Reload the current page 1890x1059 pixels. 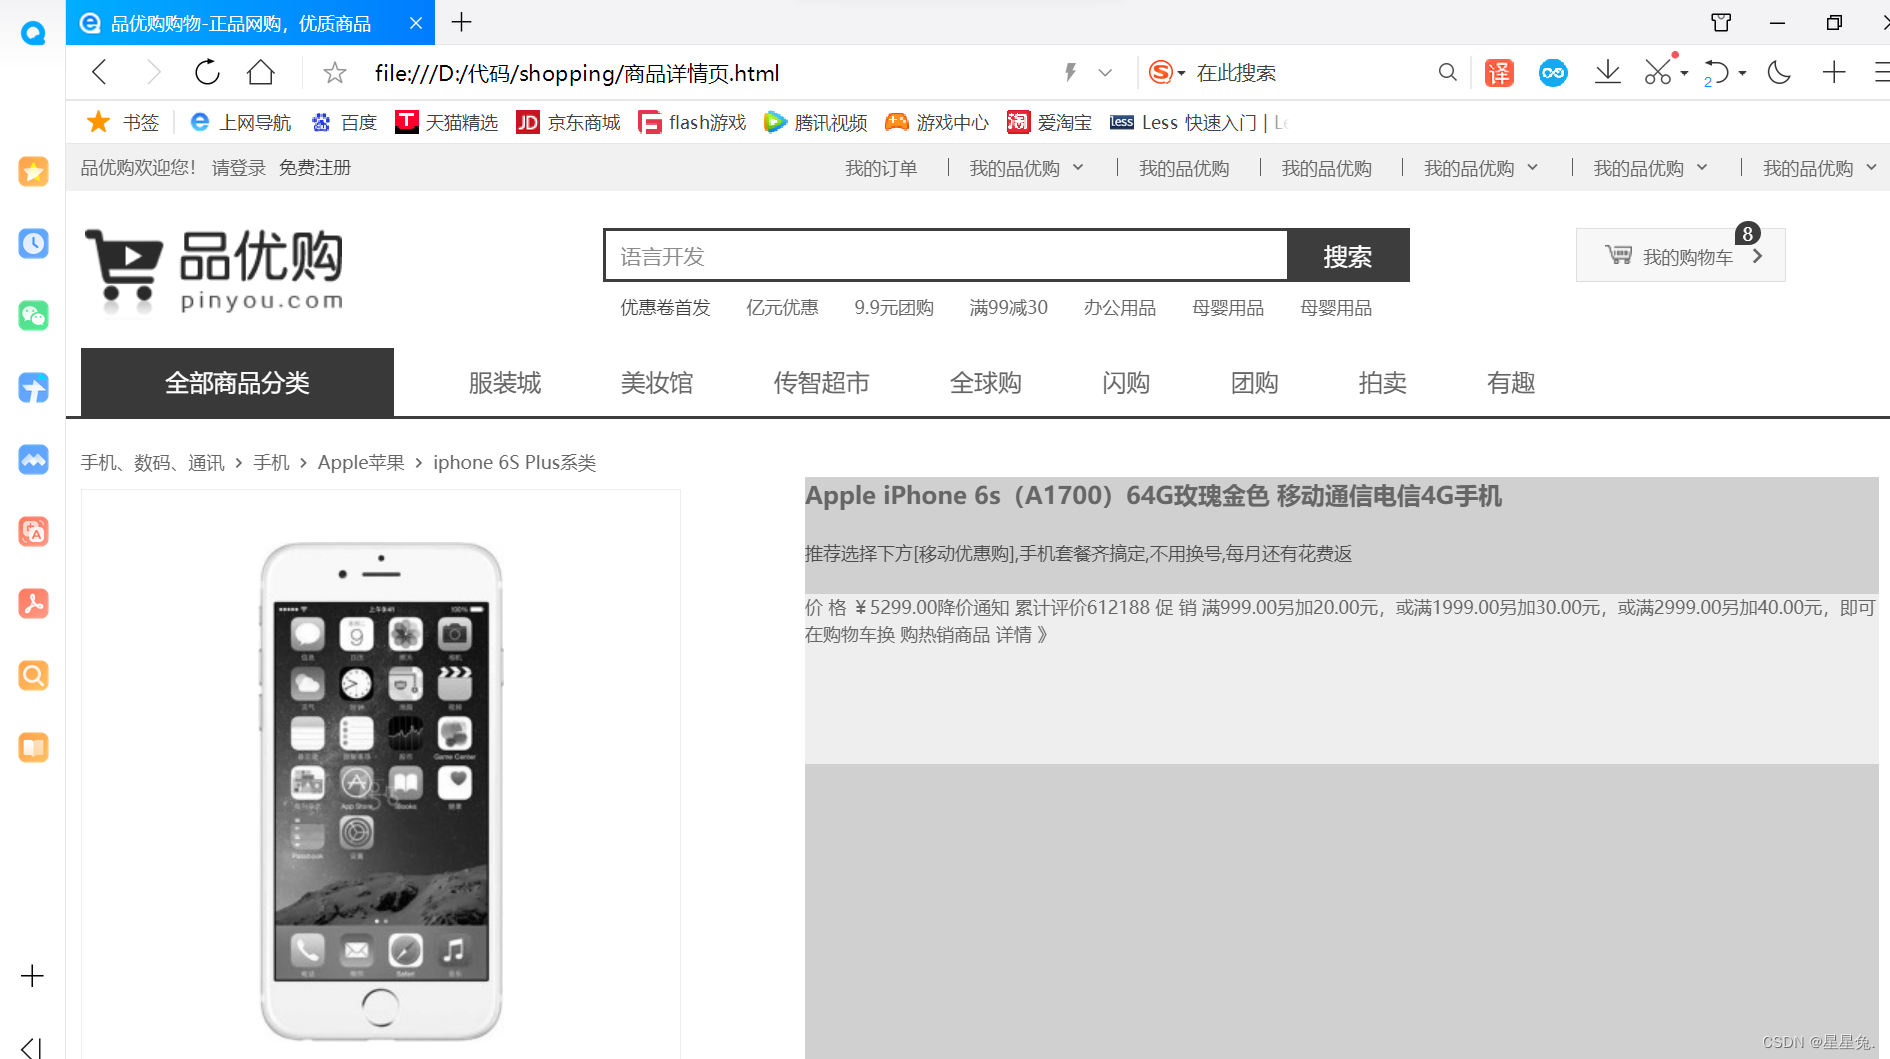(x=207, y=72)
